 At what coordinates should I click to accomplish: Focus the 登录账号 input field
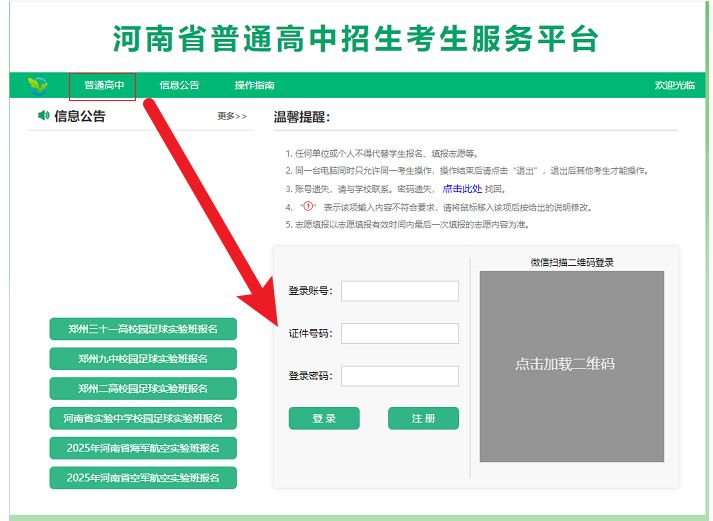(x=399, y=291)
